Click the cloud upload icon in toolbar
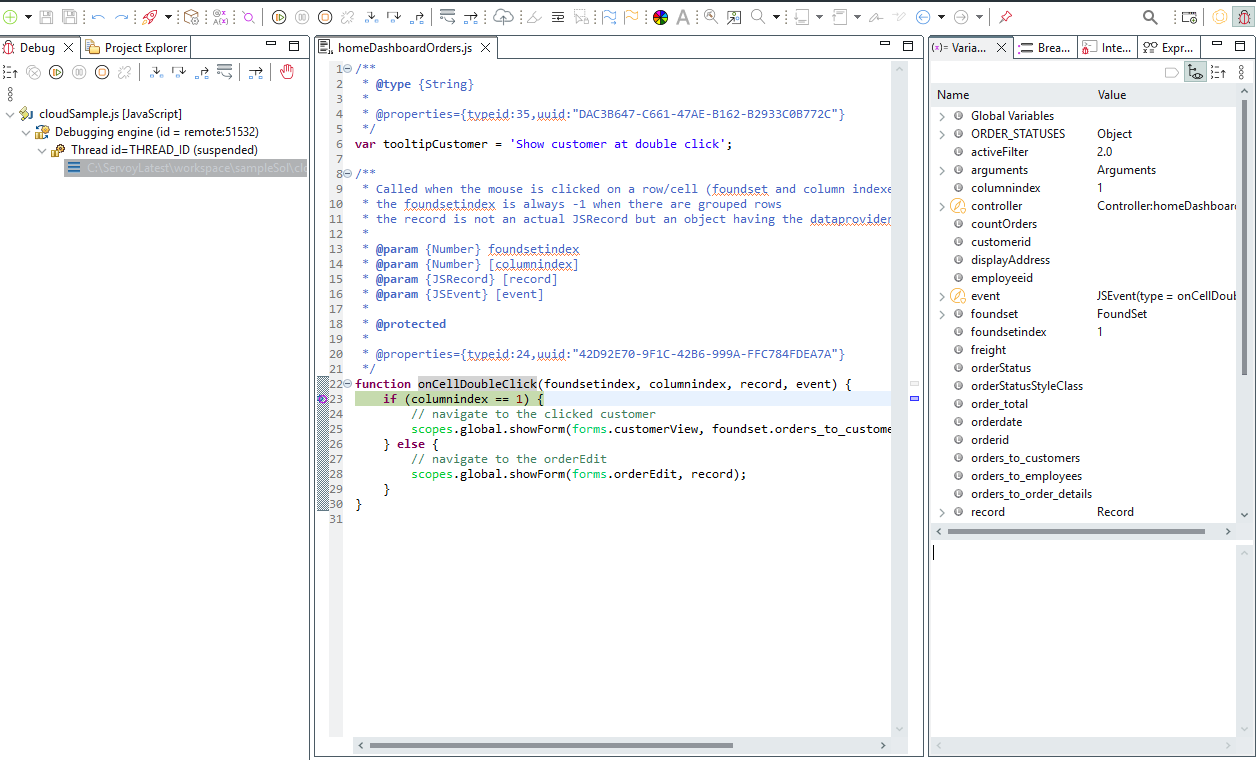Viewport: 1256px width, 760px height. click(x=504, y=17)
